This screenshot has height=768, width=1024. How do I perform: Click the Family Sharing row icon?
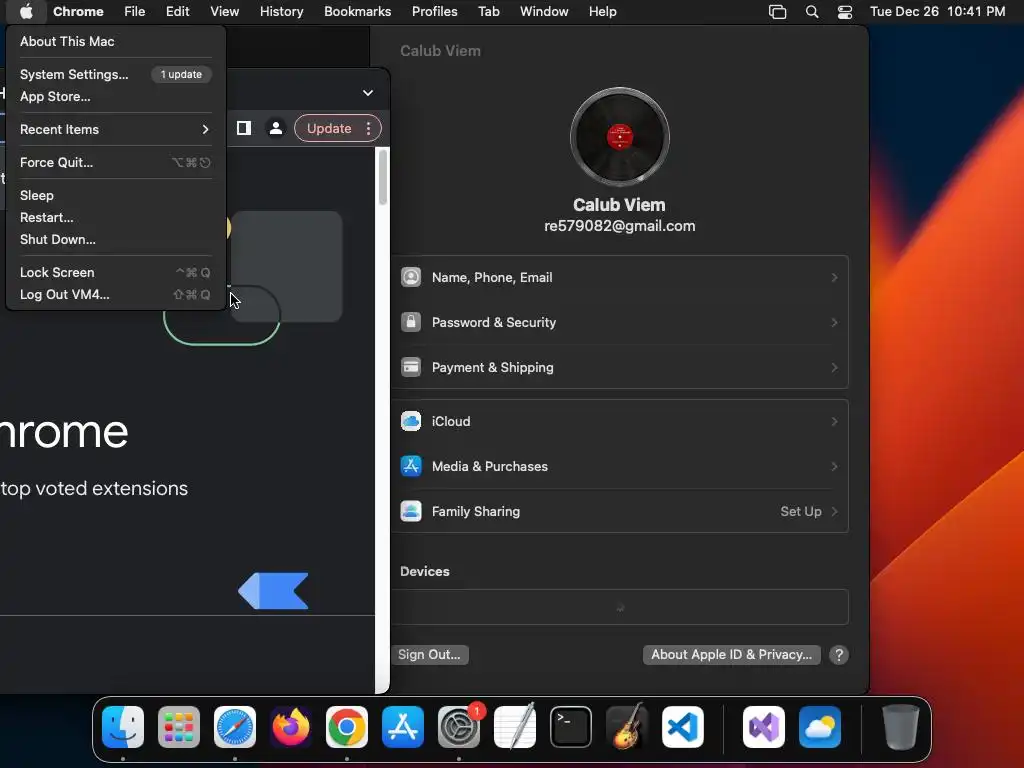tap(411, 511)
